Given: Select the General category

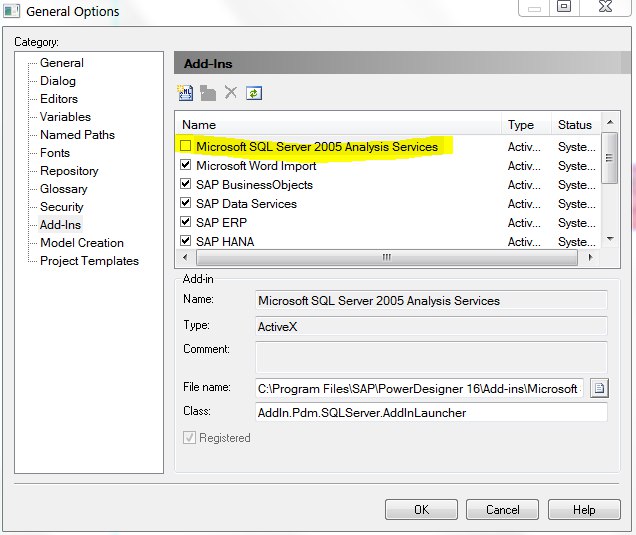Looking at the screenshot, I should tap(62, 63).
